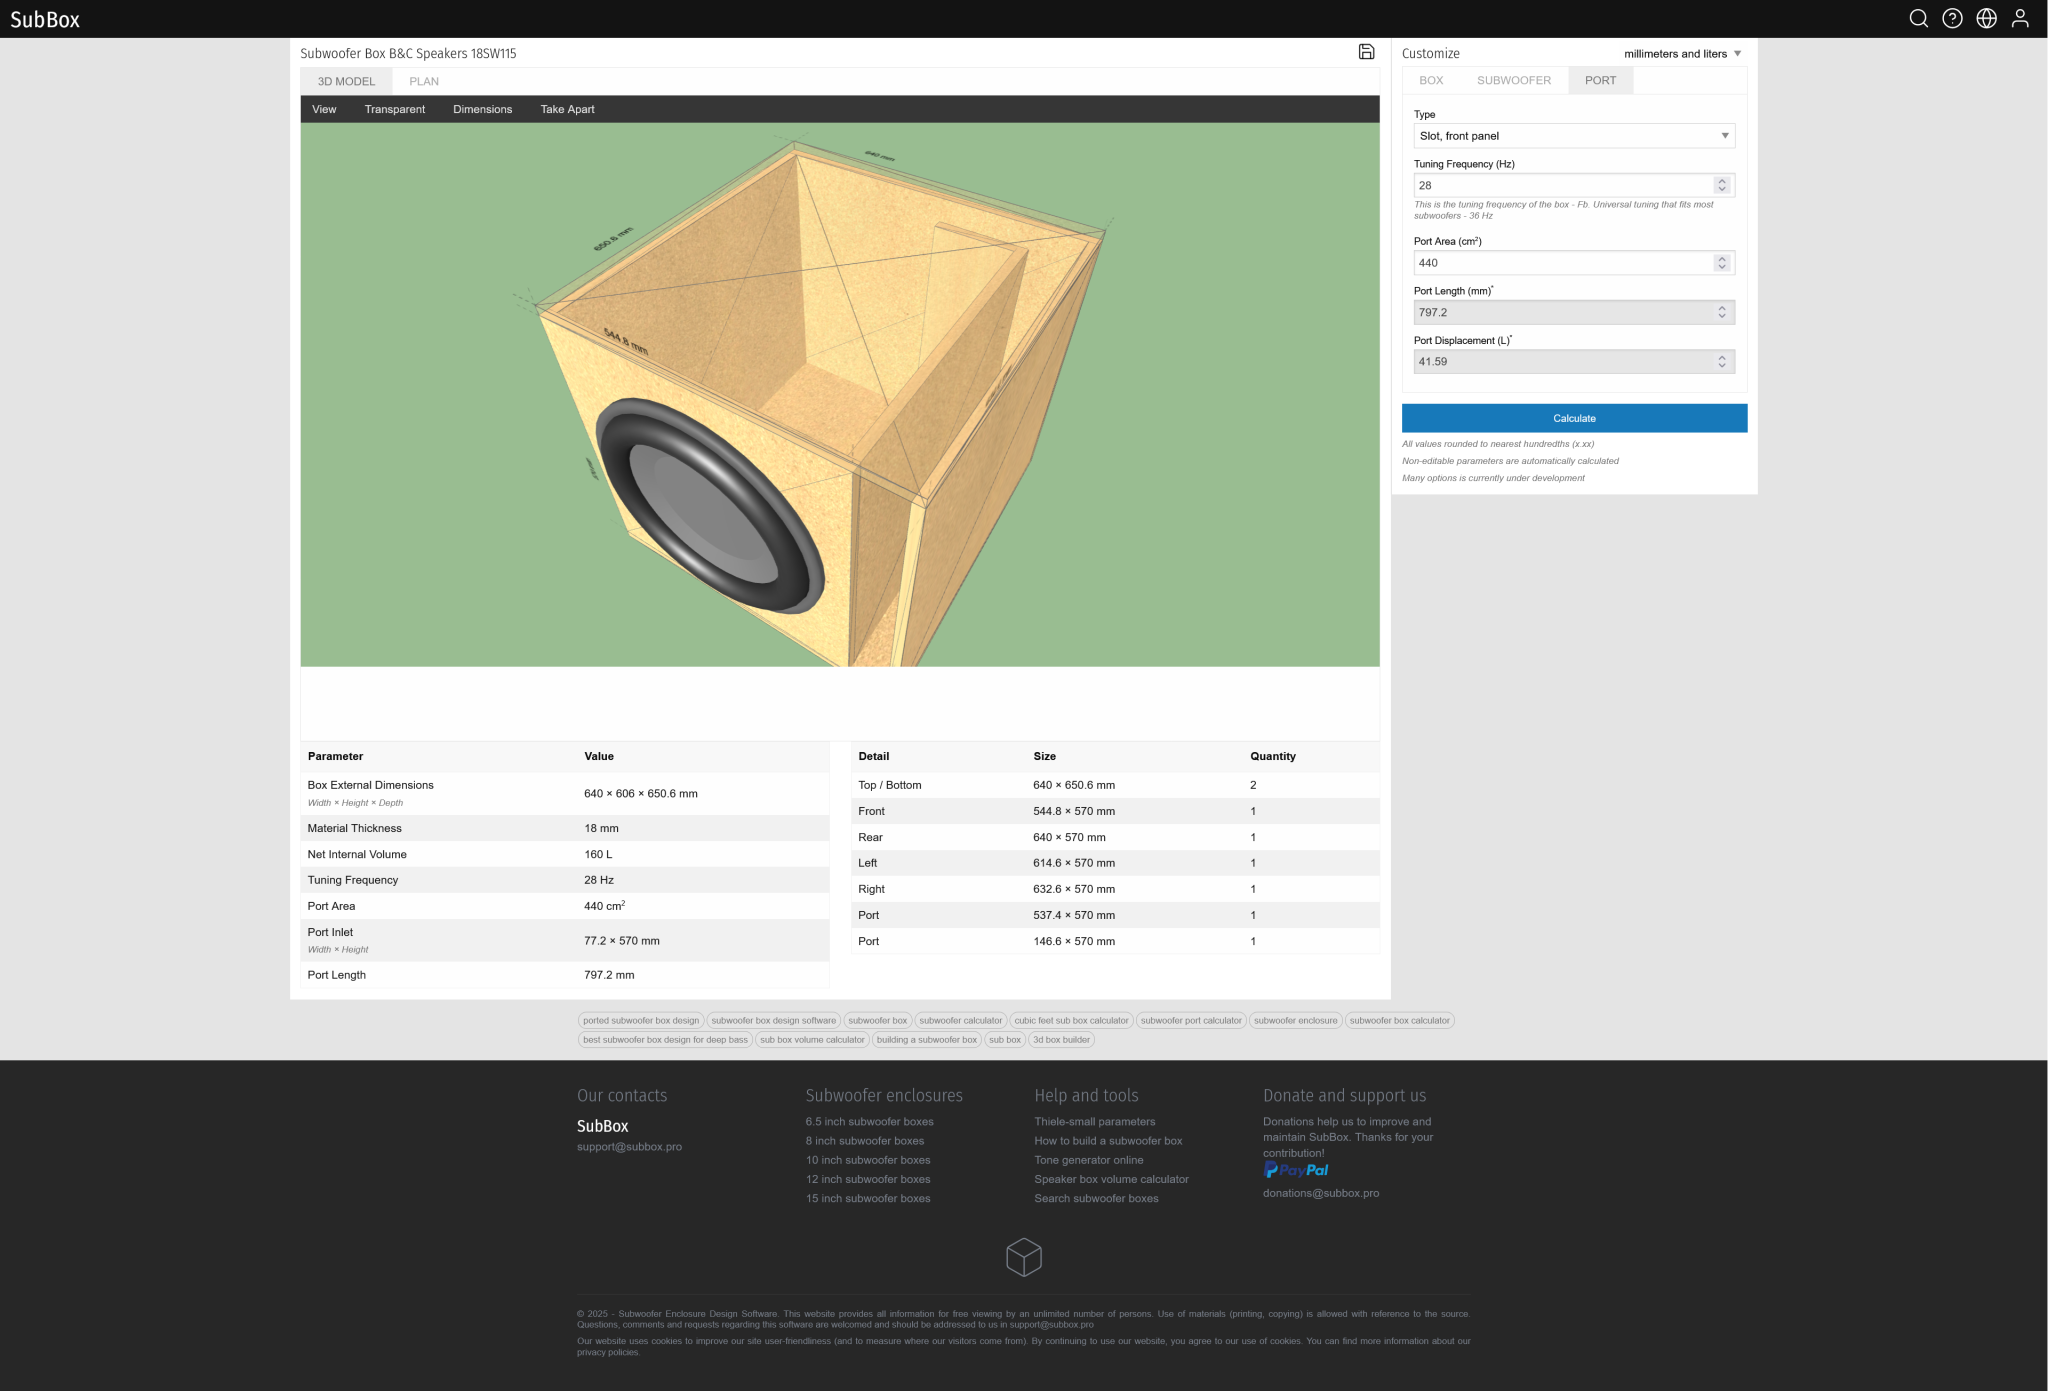2048x1391 pixels.
Task: Click the donations@subbox.pro email link
Action: pos(1320,1193)
